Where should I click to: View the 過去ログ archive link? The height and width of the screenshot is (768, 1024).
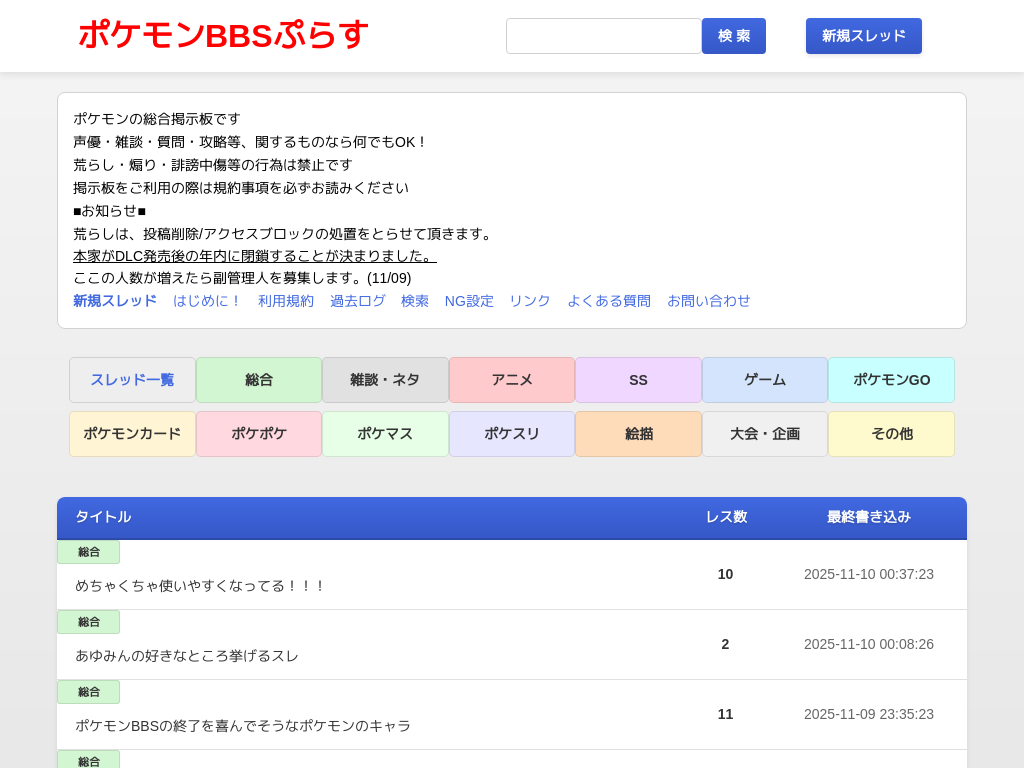(x=357, y=301)
